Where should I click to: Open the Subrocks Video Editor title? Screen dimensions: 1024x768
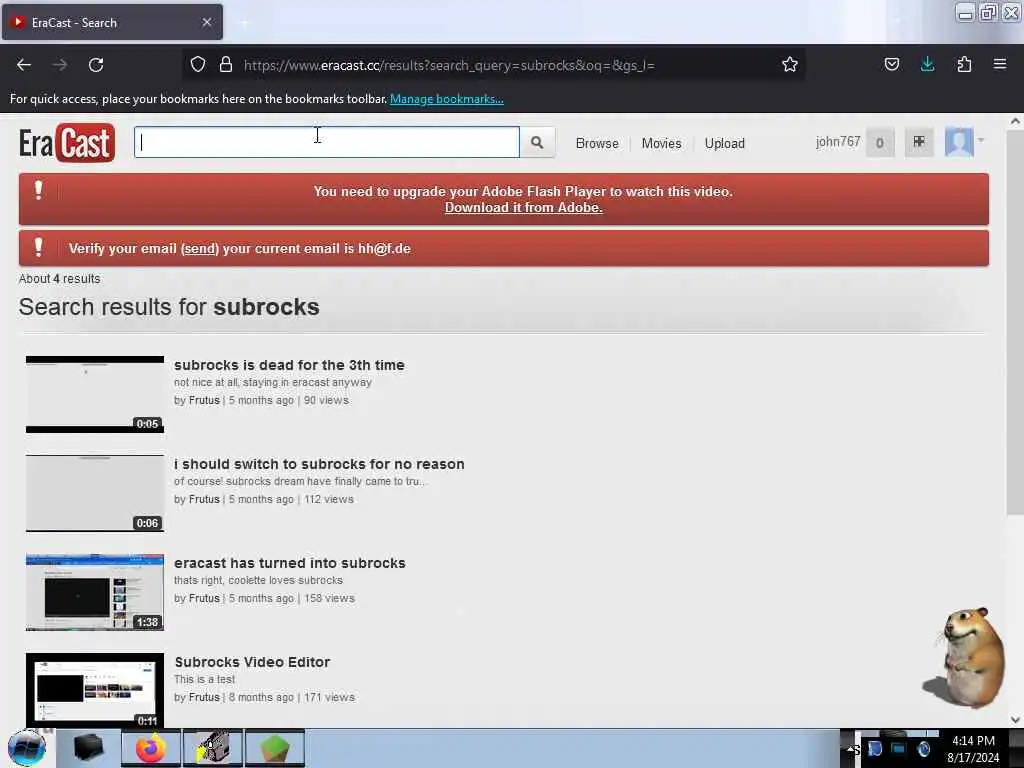click(x=252, y=662)
